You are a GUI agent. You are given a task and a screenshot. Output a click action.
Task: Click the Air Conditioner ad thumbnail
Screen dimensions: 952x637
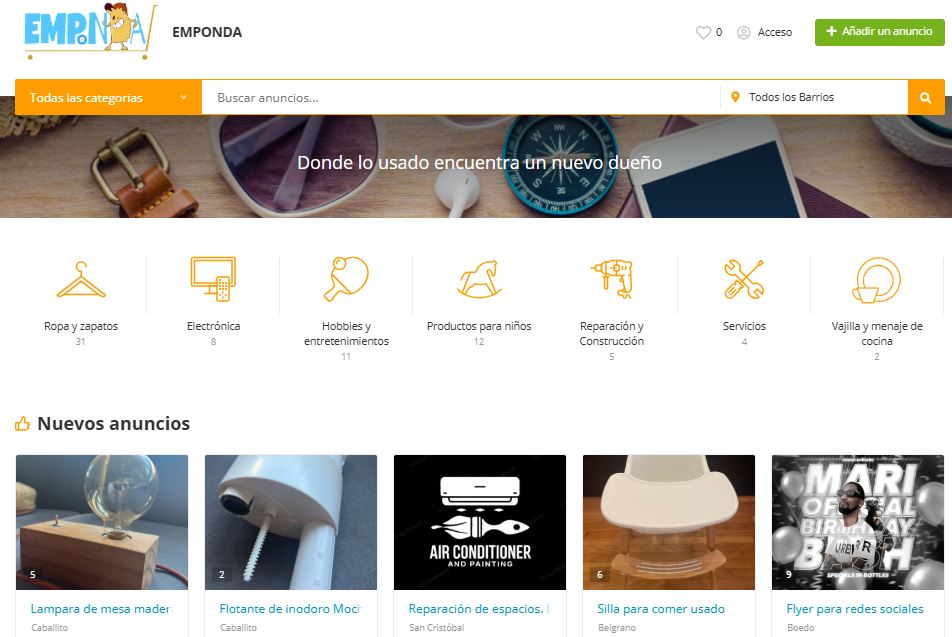[480, 522]
